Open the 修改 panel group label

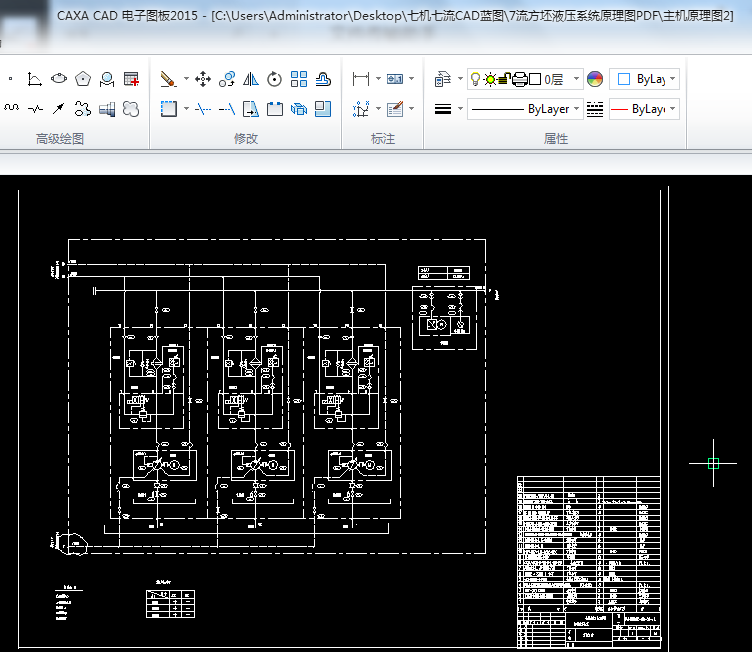coord(245,139)
